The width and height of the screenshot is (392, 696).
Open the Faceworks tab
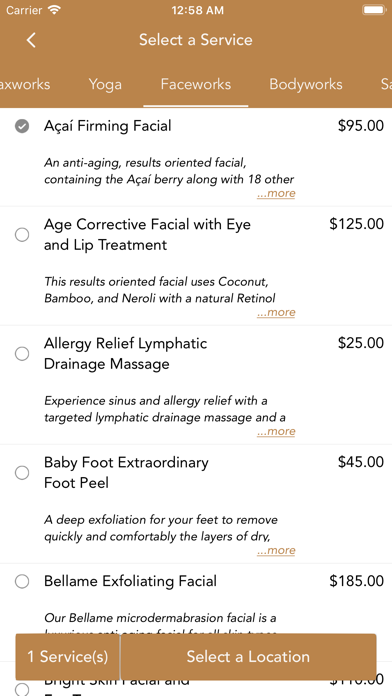click(x=196, y=84)
